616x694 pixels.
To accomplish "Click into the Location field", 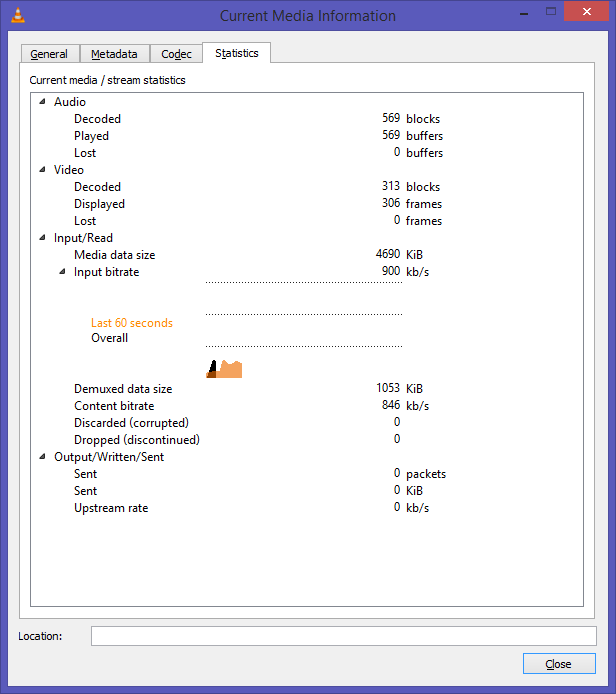I will pos(343,636).
